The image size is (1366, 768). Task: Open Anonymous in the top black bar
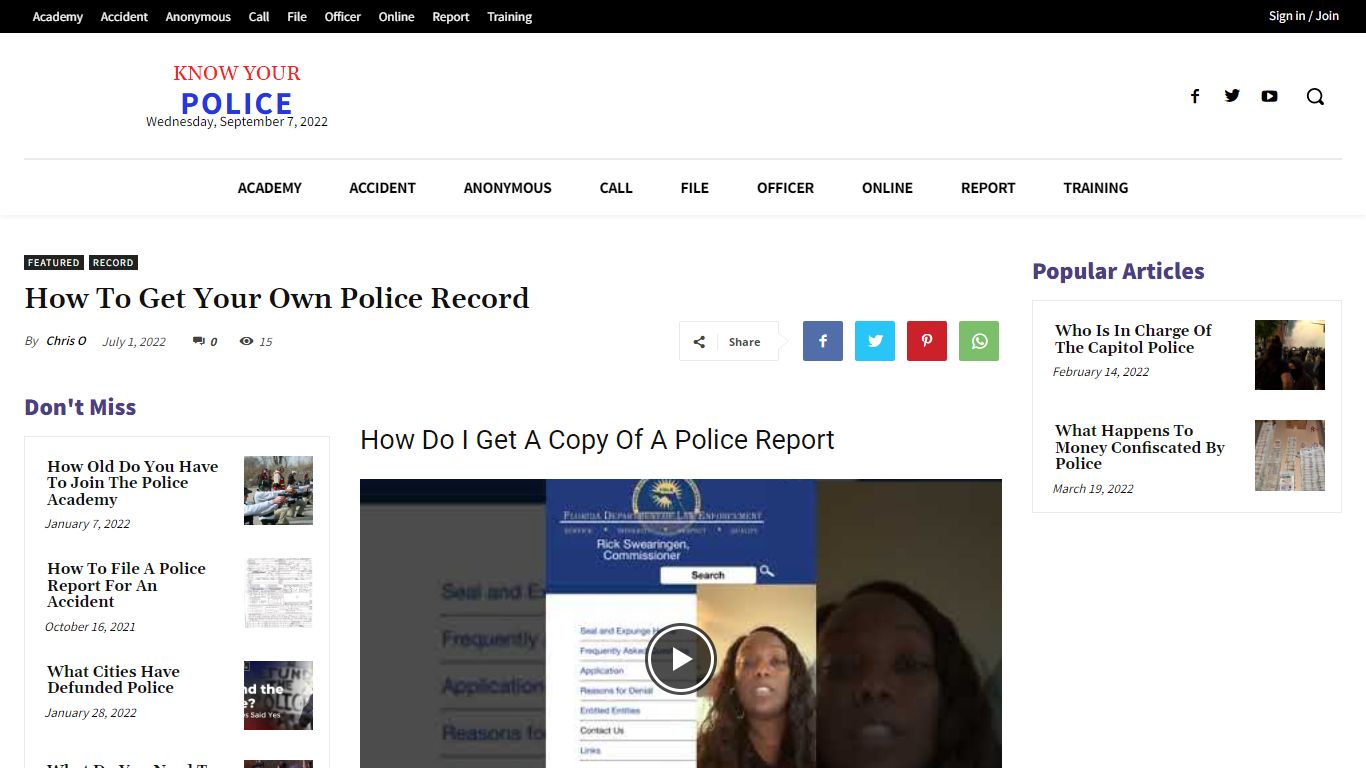coord(198,16)
